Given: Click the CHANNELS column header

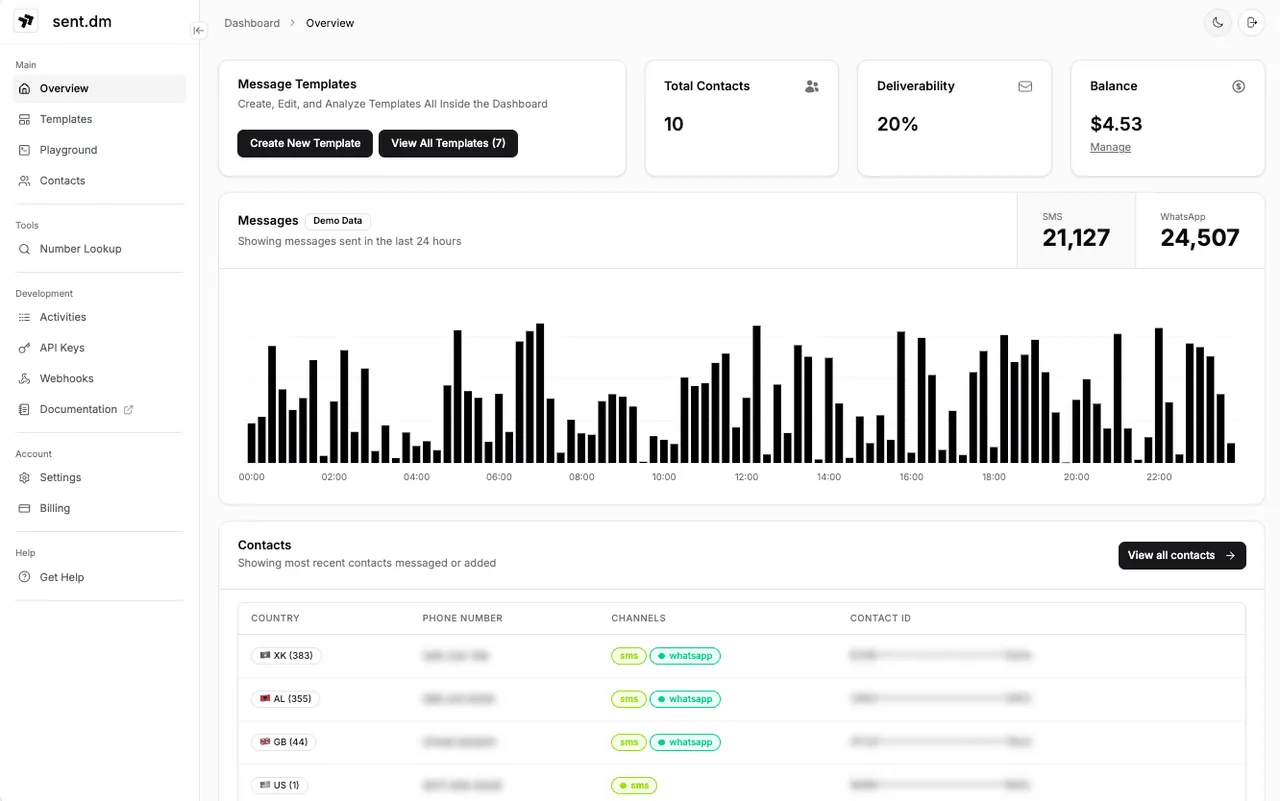Looking at the screenshot, I should [x=638, y=618].
